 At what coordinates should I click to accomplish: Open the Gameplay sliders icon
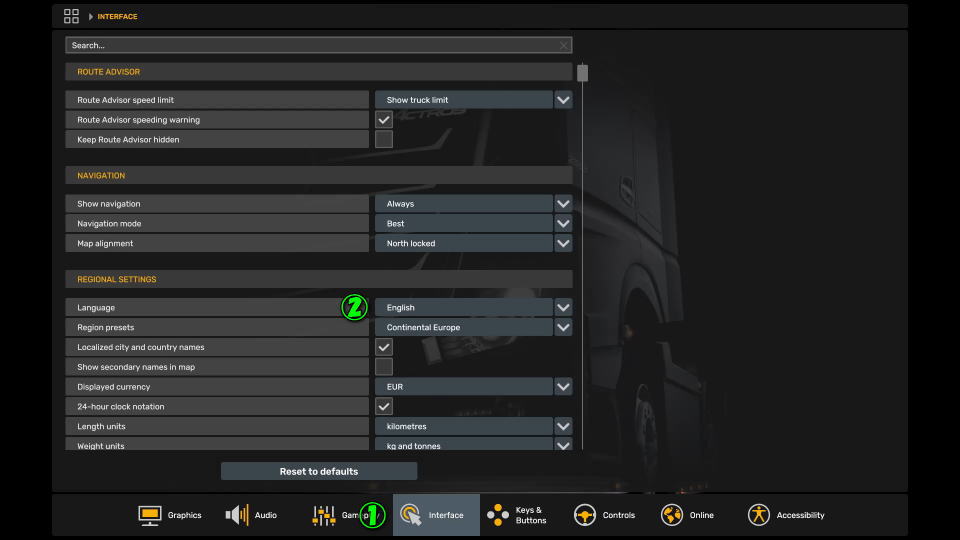pos(324,515)
